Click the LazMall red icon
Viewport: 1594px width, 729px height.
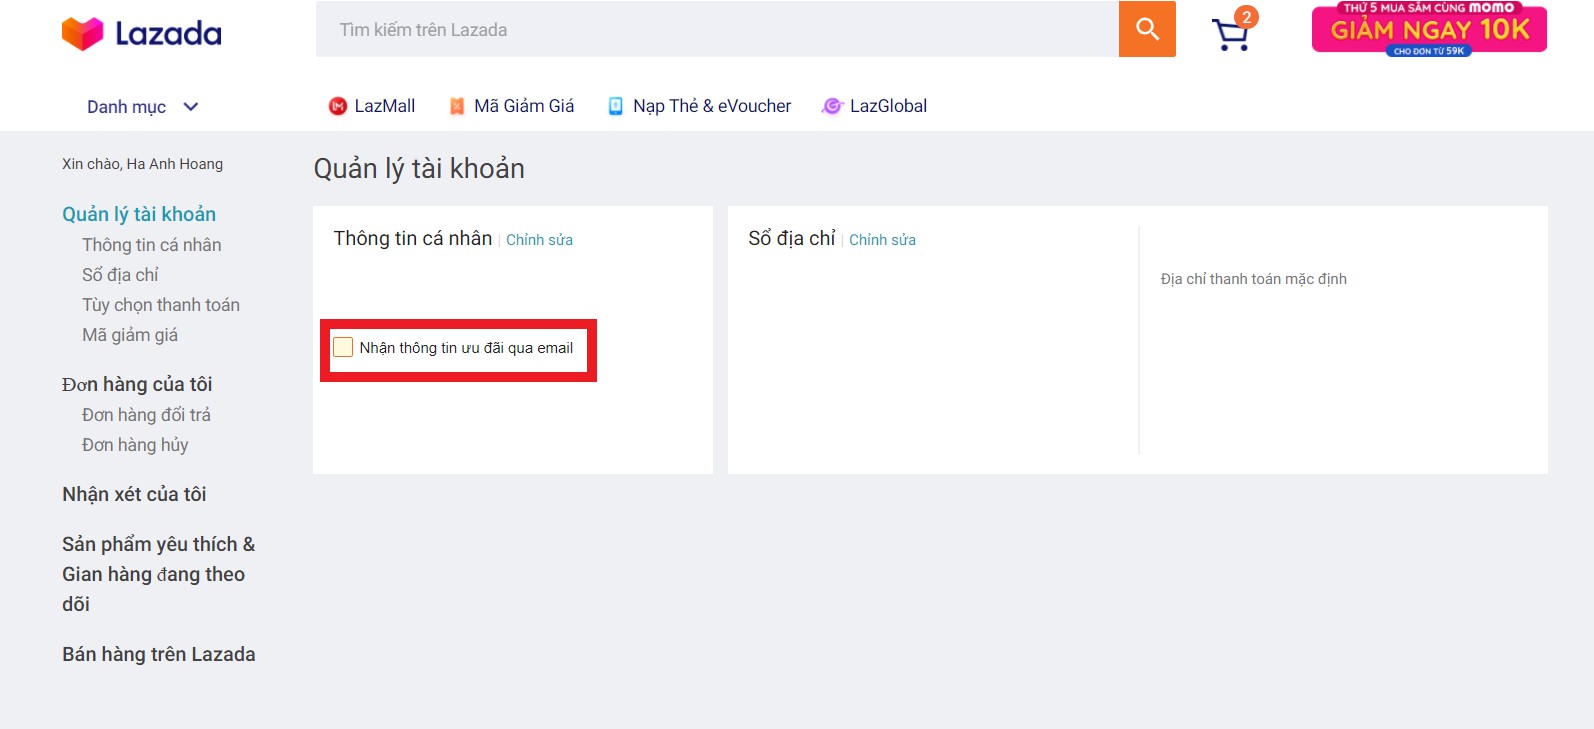pos(338,106)
